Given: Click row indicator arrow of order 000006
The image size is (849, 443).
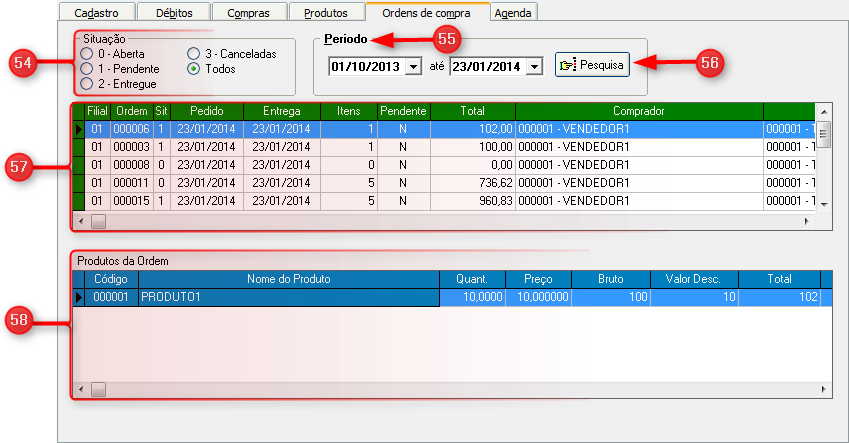Looking at the screenshot, I should (x=79, y=129).
